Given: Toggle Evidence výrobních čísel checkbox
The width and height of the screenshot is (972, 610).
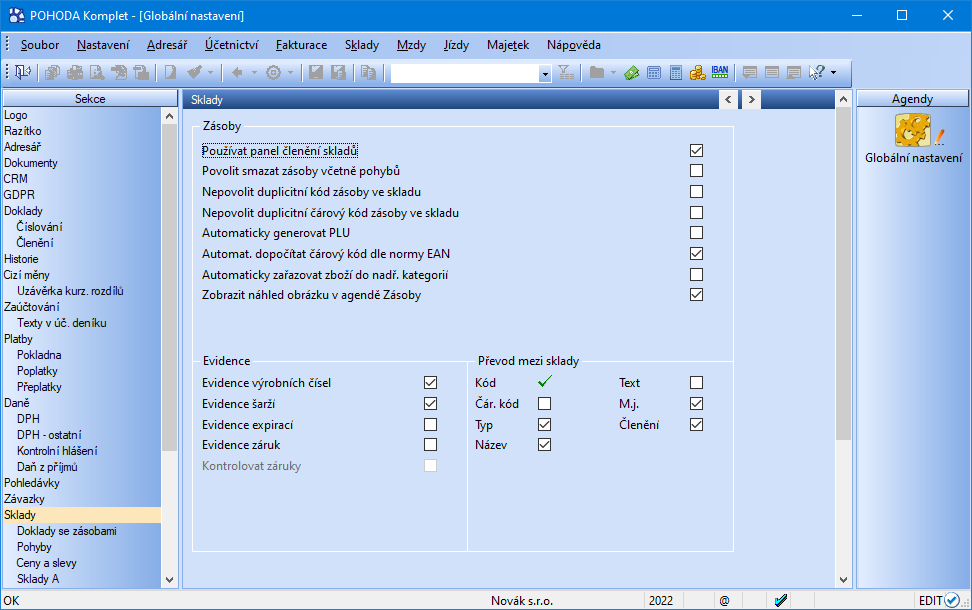Looking at the screenshot, I should click(x=430, y=382).
